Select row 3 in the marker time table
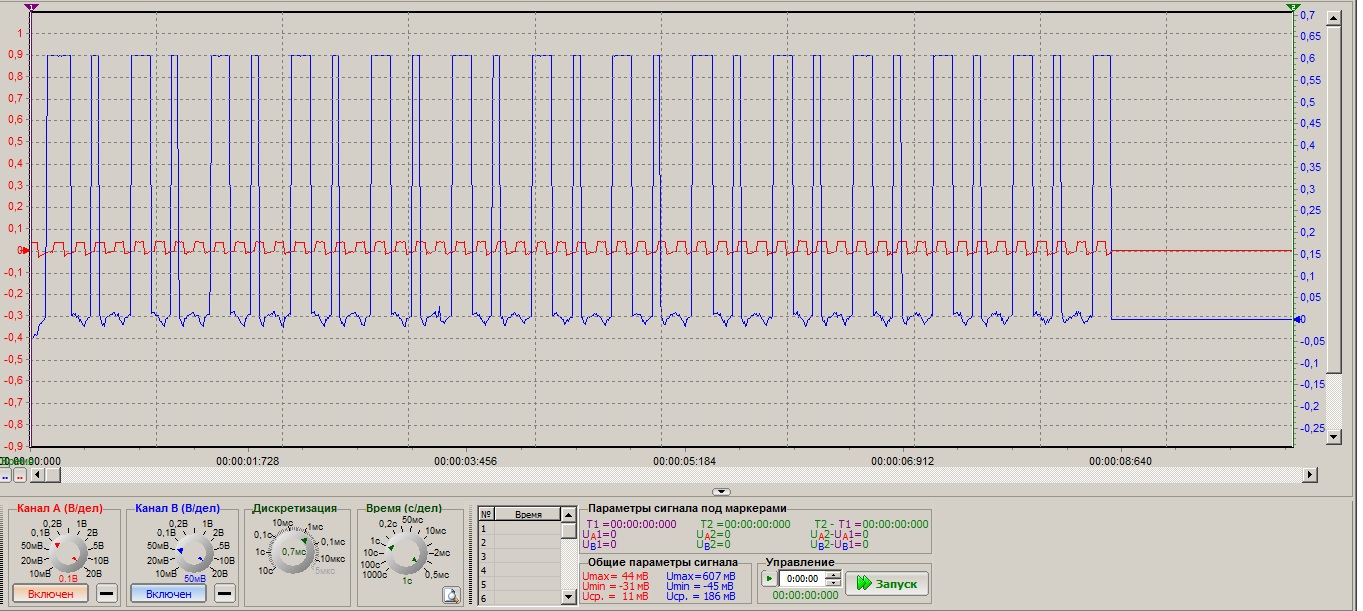Image resolution: width=1363 pixels, height=611 pixels. click(520, 556)
